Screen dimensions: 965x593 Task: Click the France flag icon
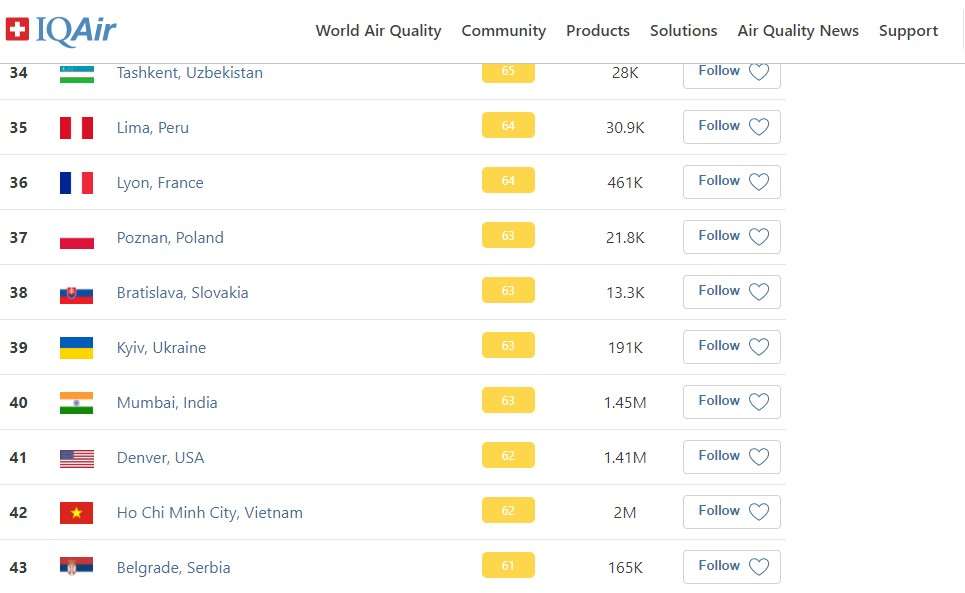tap(76, 183)
